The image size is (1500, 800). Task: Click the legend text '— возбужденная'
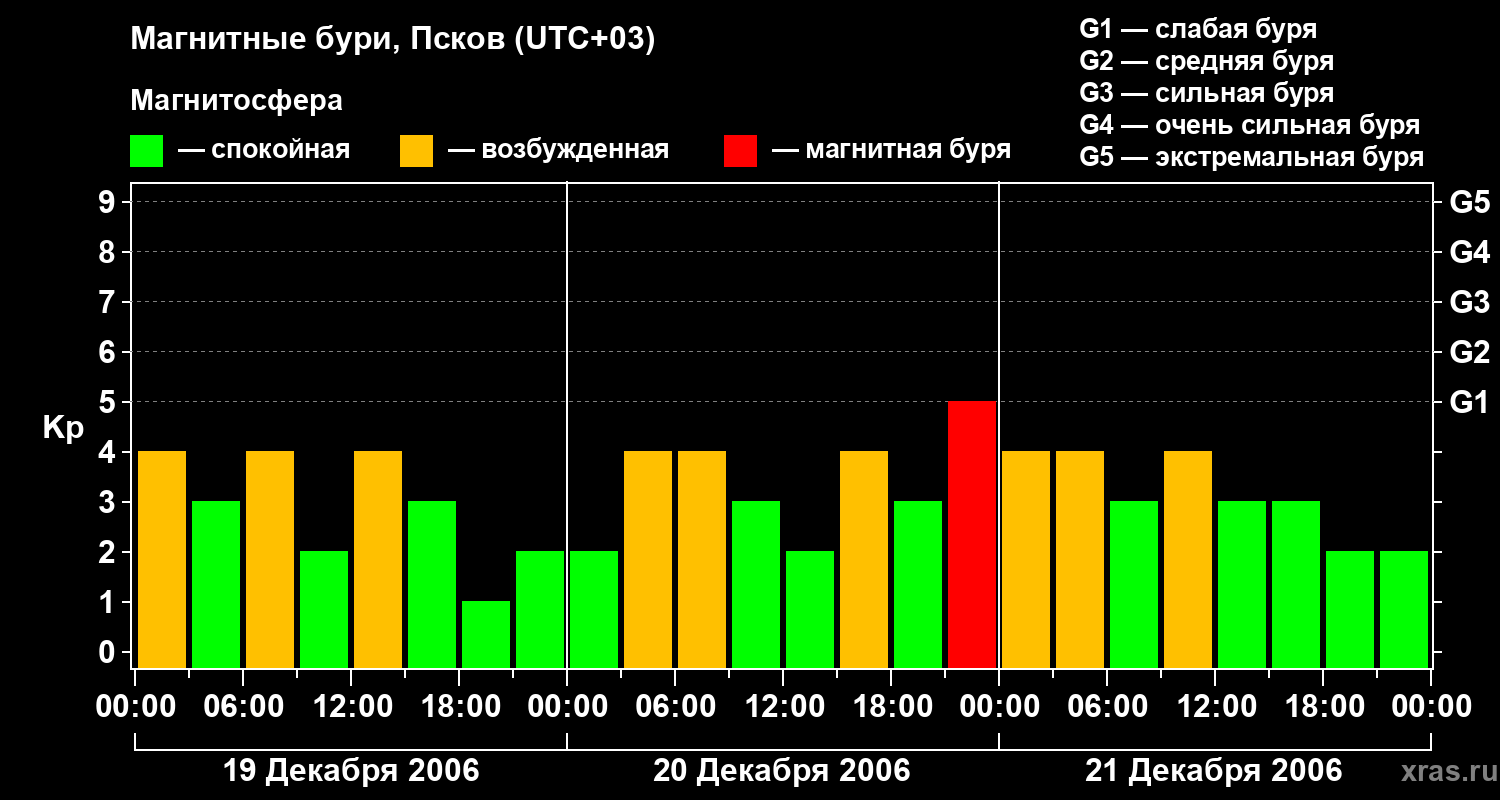click(x=558, y=150)
